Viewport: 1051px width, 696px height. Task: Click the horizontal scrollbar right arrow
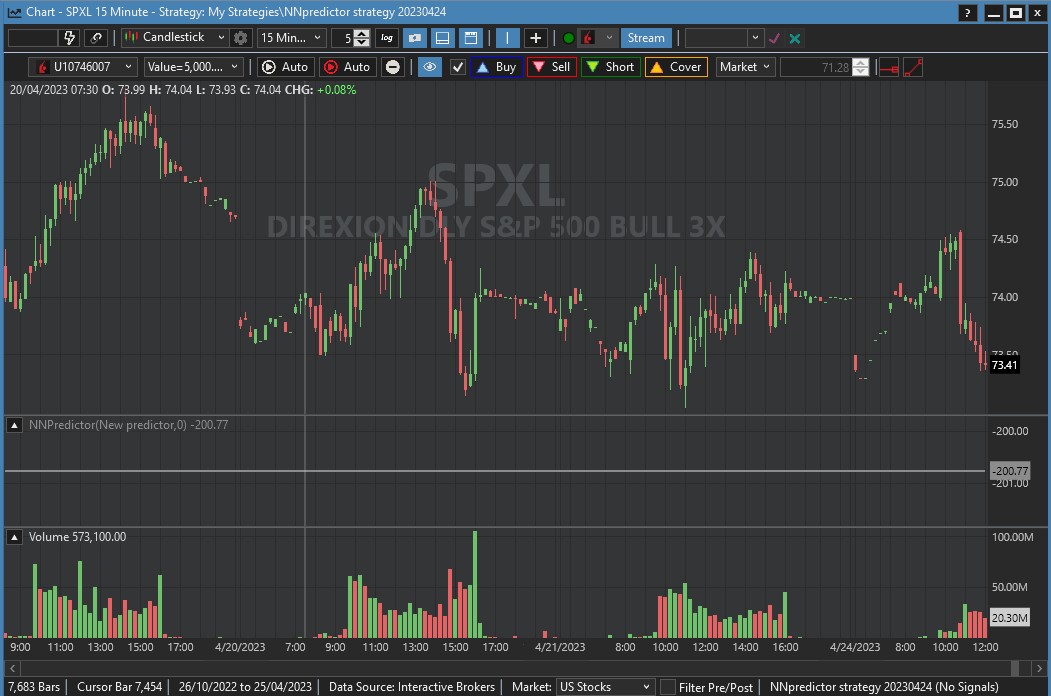click(1039, 668)
